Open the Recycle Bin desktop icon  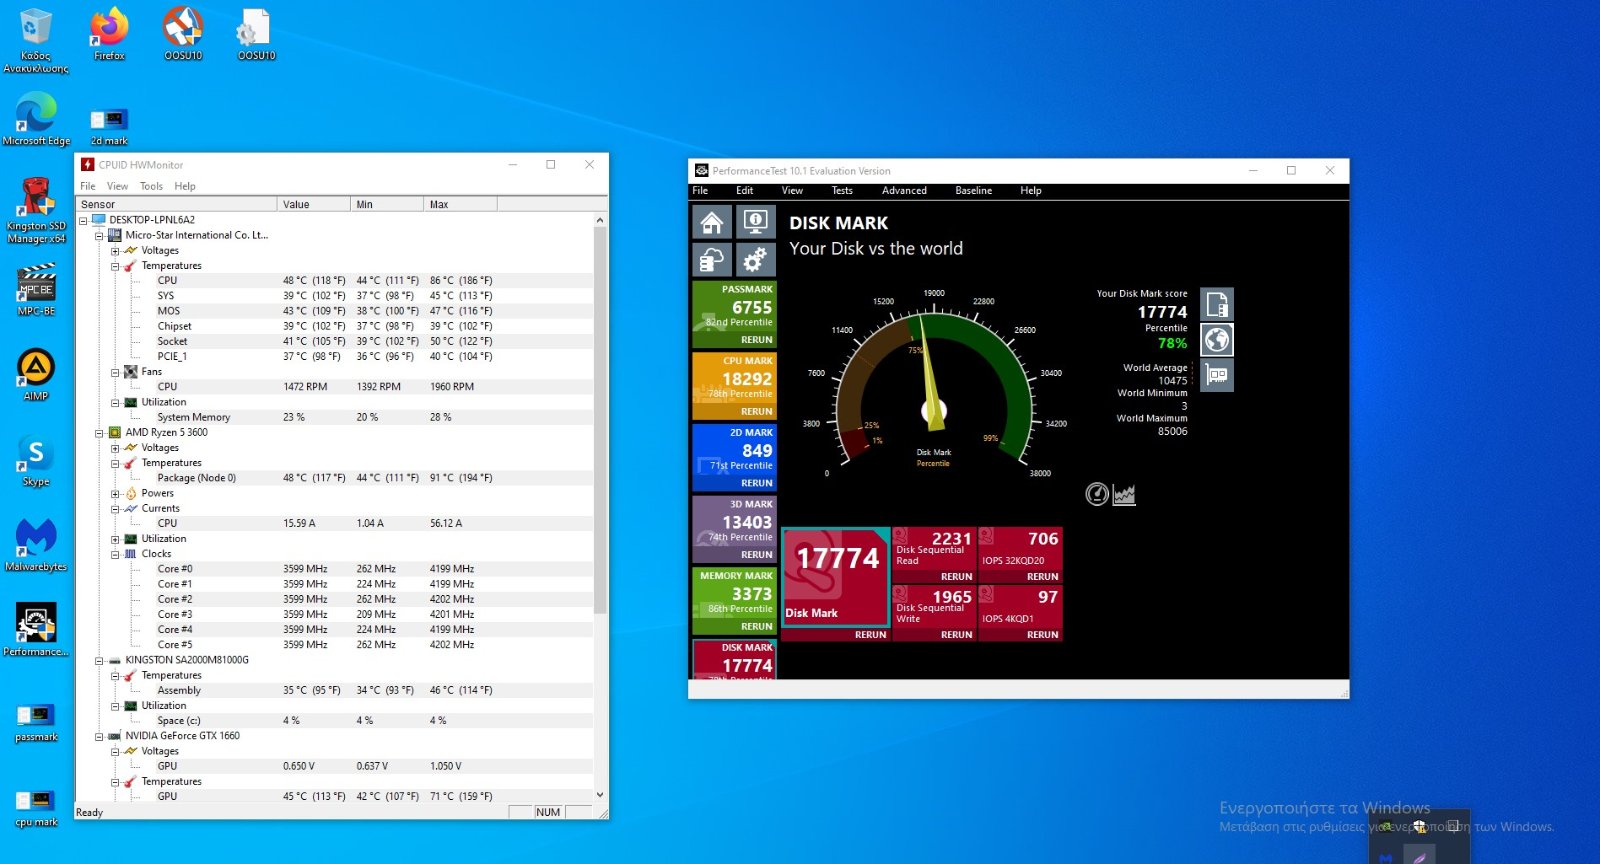(x=36, y=41)
